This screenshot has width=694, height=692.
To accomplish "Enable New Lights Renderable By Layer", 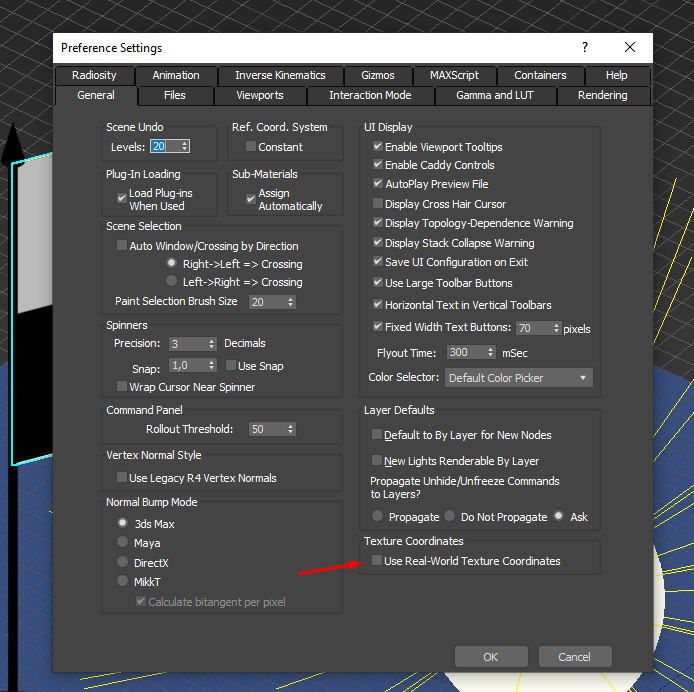I will click(377, 460).
